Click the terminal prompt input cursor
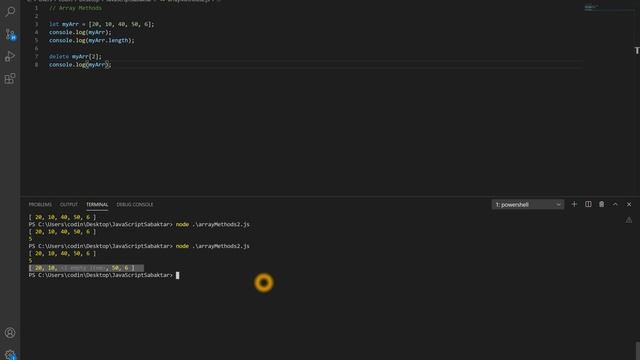This screenshot has height=360, width=640. pyautogui.click(x=178, y=276)
